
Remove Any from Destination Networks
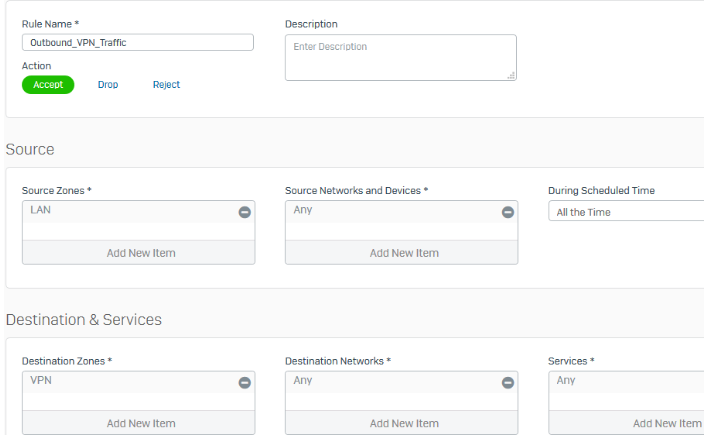coord(507,382)
